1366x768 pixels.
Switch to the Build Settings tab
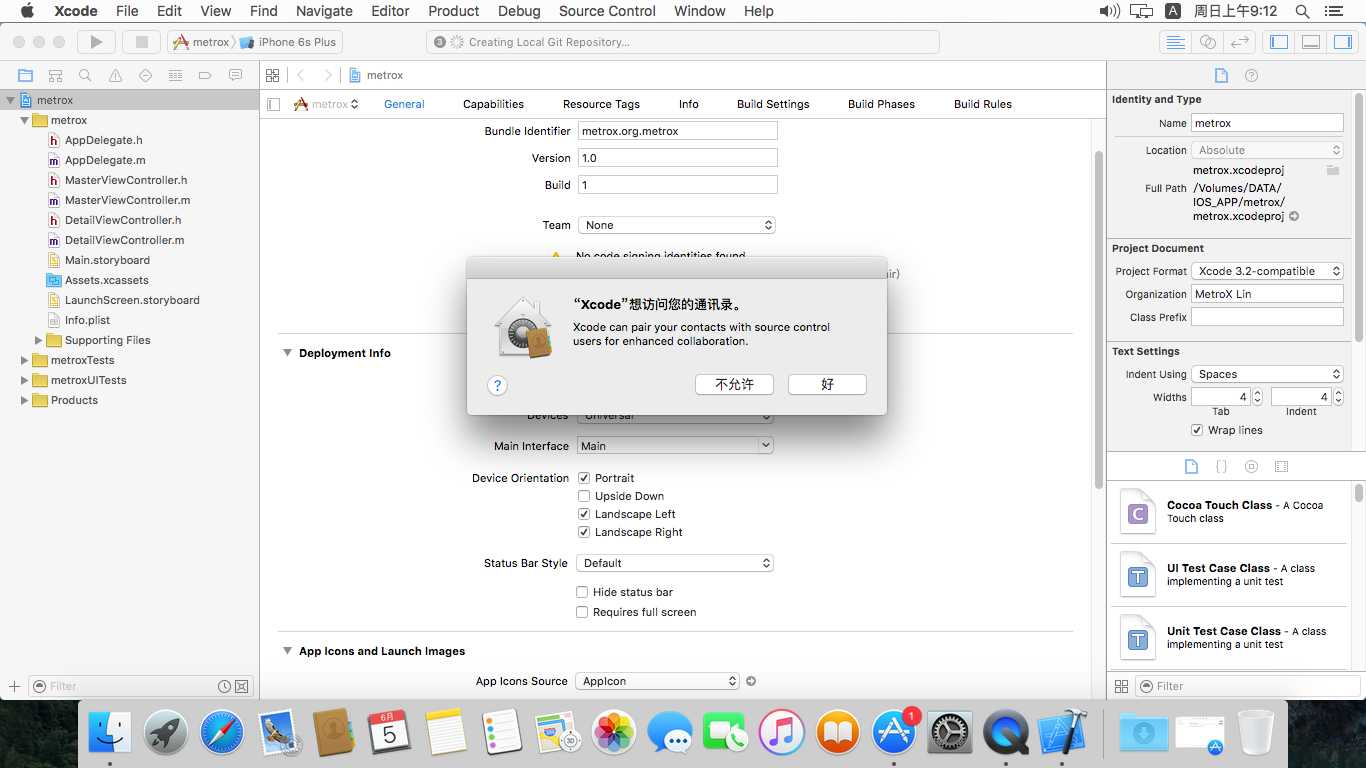pyautogui.click(x=773, y=104)
